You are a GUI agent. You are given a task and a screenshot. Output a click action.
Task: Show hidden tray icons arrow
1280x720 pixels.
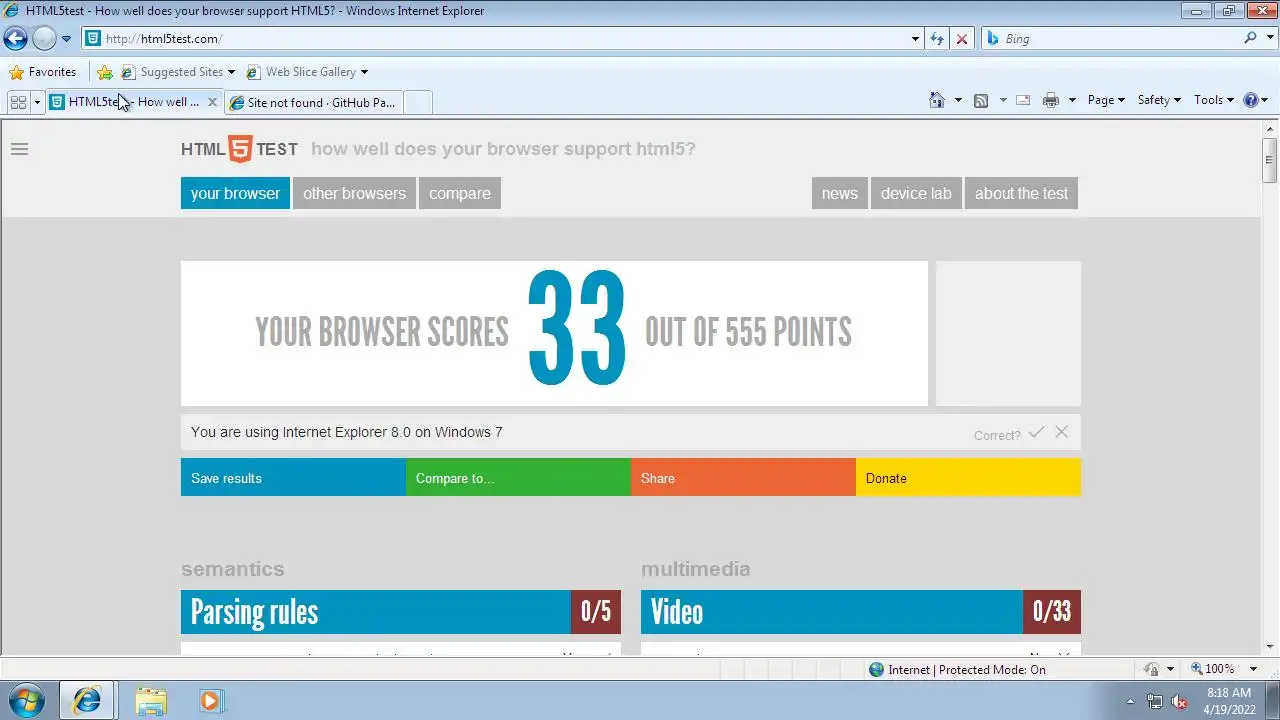[1130, 701]
